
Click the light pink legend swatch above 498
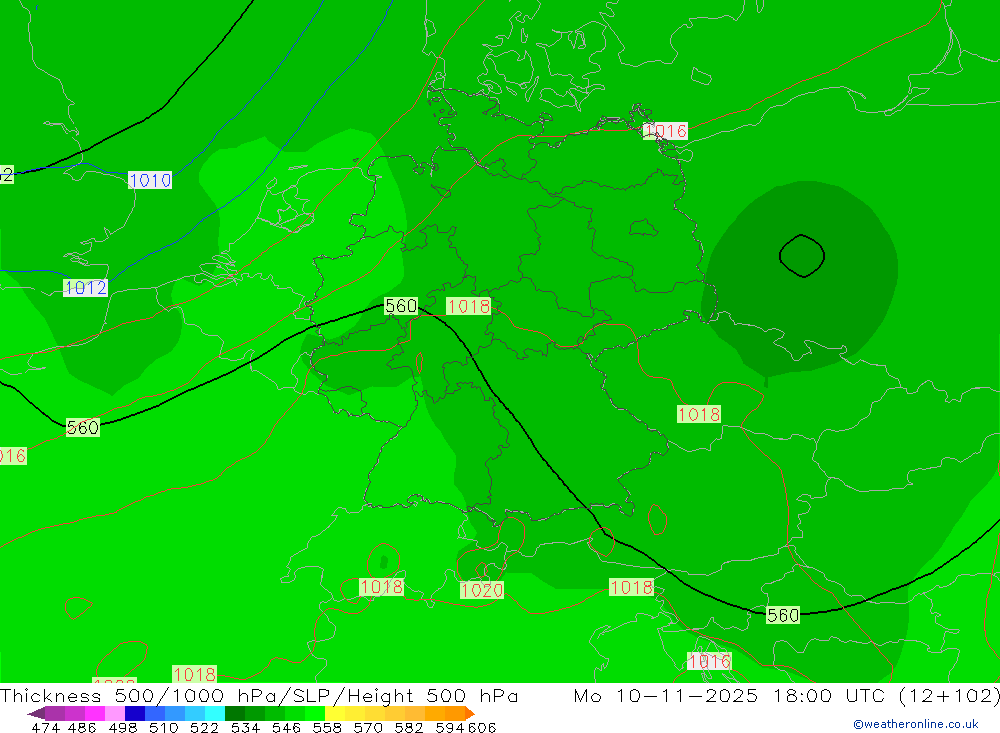[115, 713]
